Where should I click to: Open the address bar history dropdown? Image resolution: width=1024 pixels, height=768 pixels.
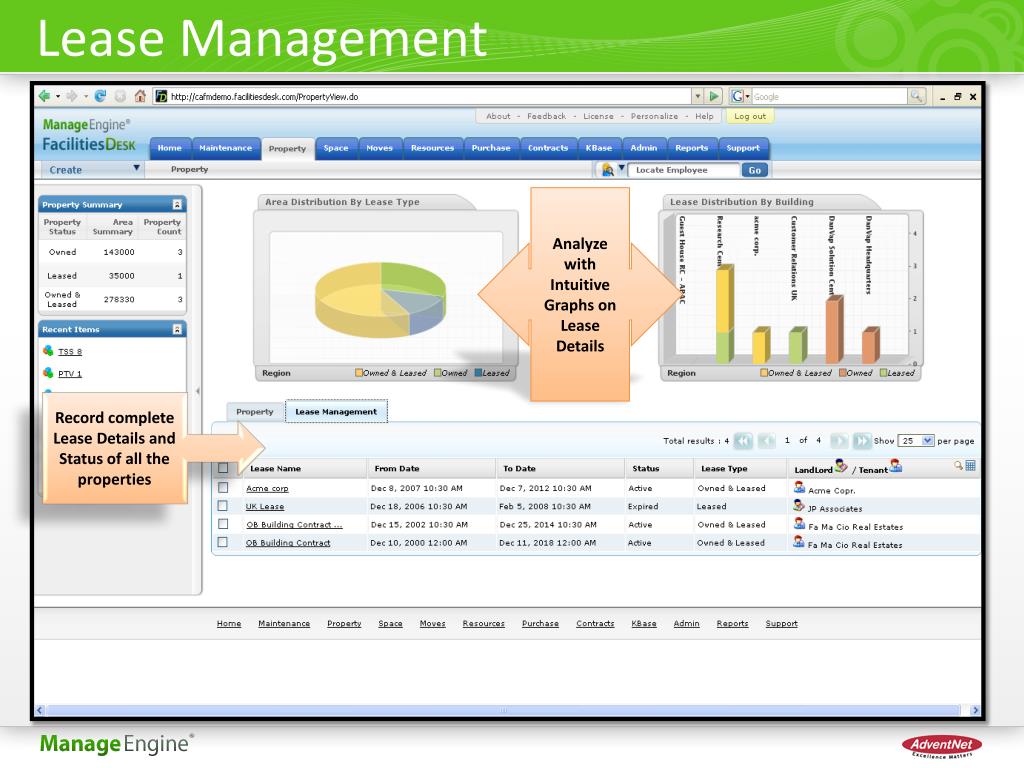[x=698, y=96]
